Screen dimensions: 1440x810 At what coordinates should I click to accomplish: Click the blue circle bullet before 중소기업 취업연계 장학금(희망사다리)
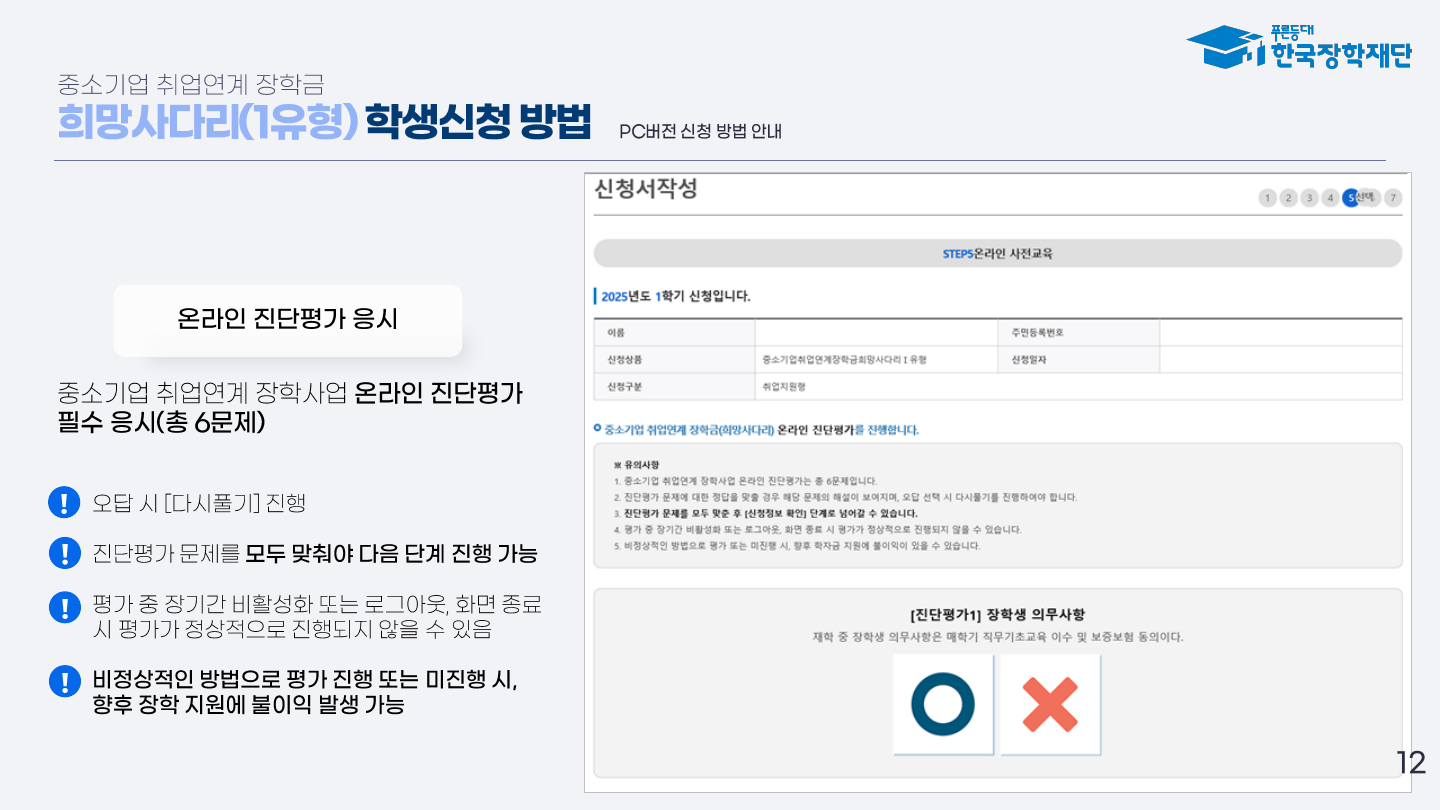[598, 429]
